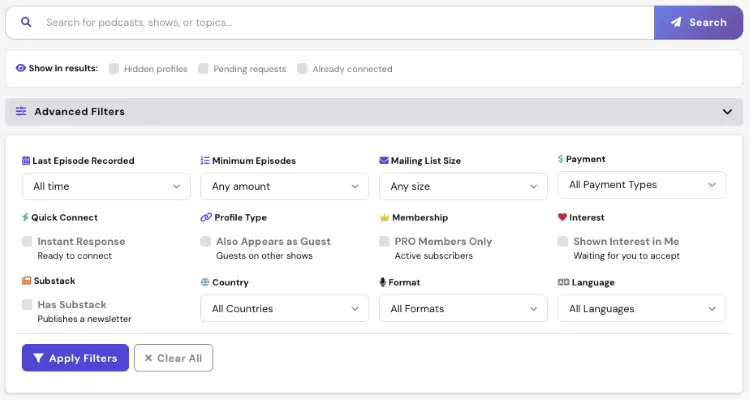Image resolution: width=750 pixels, height=400 pixels.
Task: Click the globe Country icon
Action: [205, 282]
